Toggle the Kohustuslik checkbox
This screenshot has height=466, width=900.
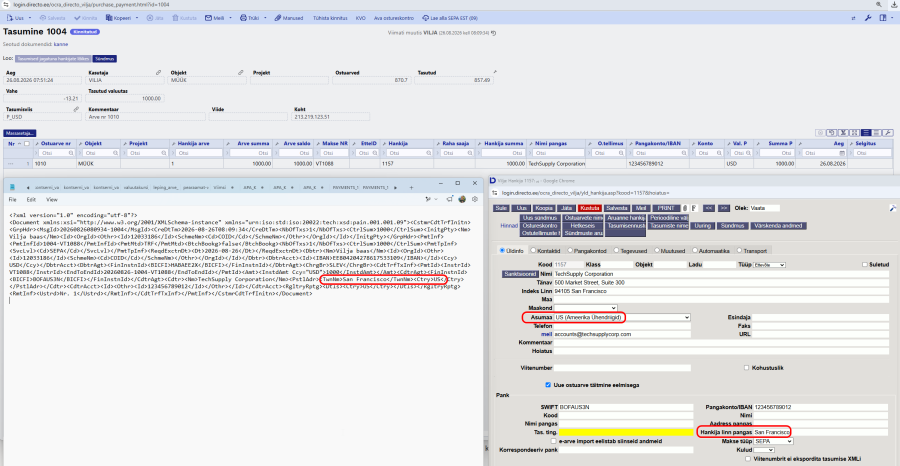coord(747,367)
